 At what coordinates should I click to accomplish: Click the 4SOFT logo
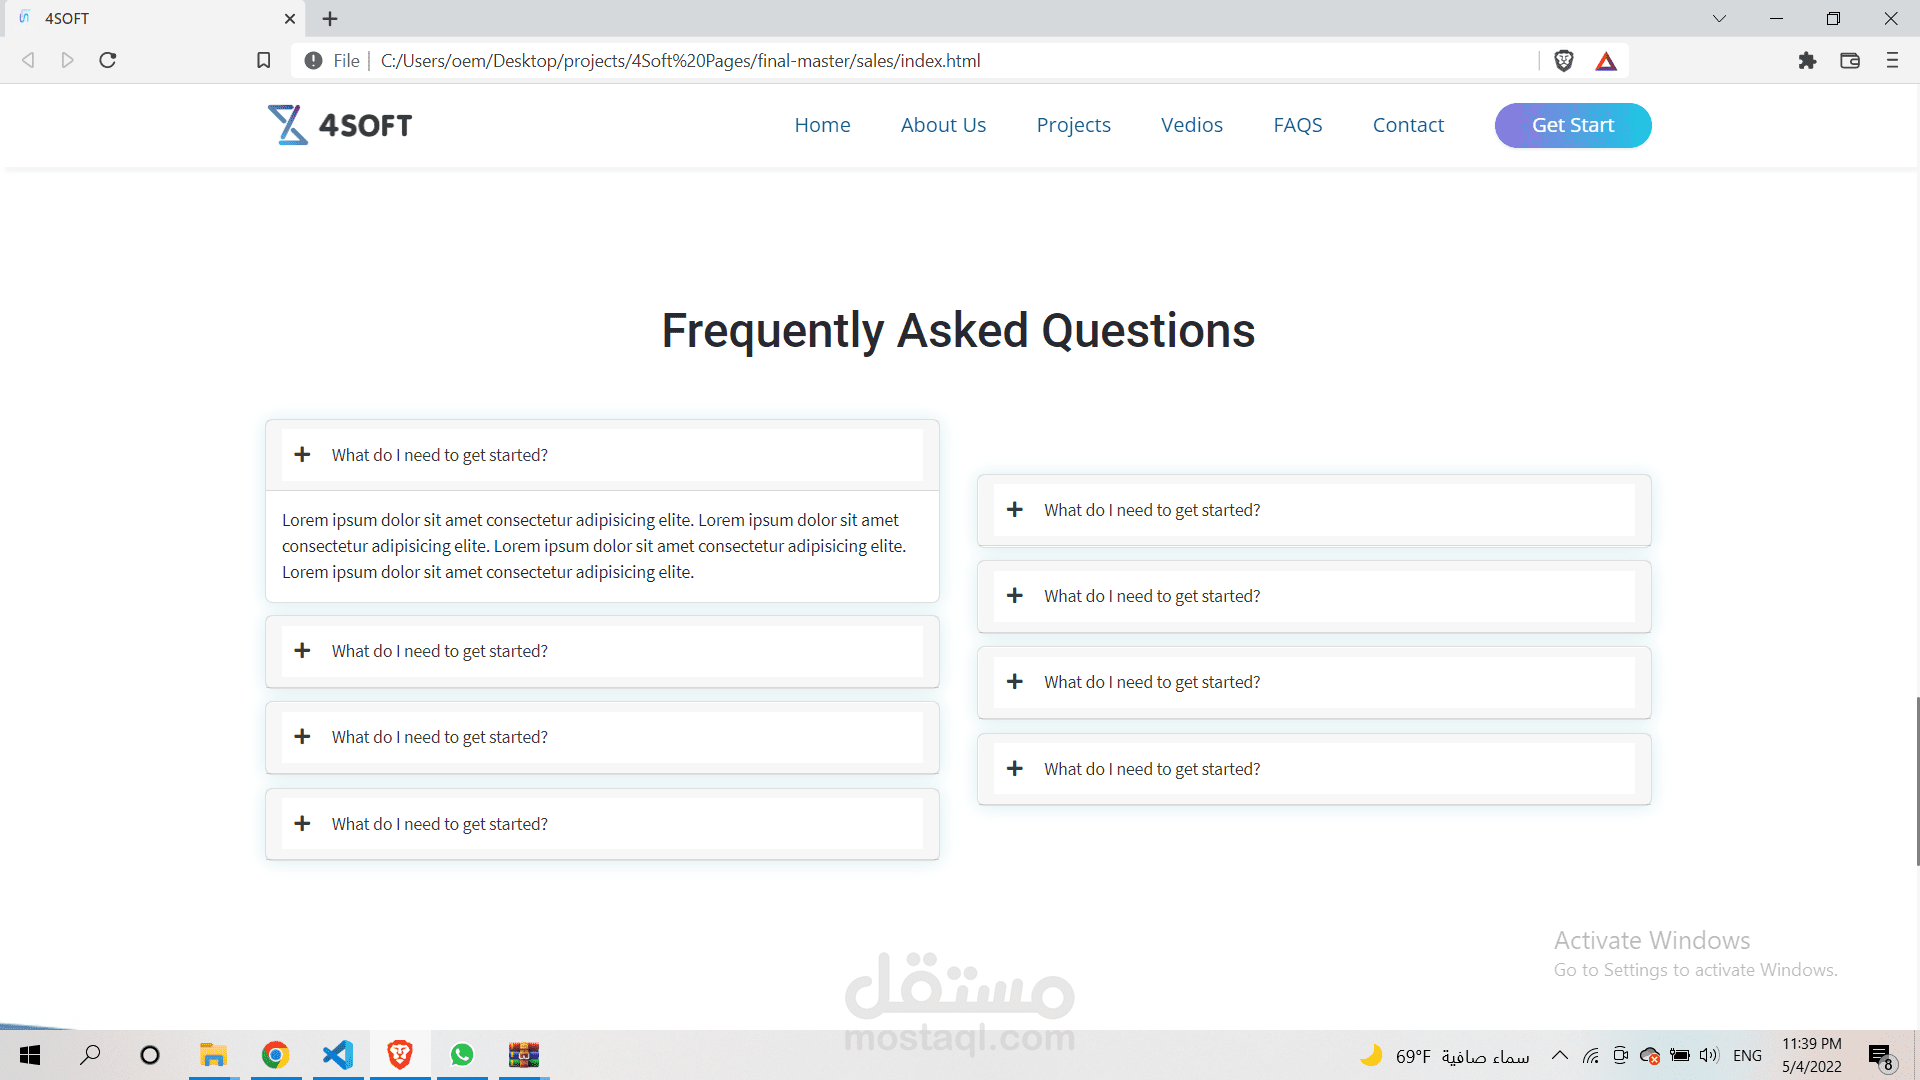click(x=340, y=125)
